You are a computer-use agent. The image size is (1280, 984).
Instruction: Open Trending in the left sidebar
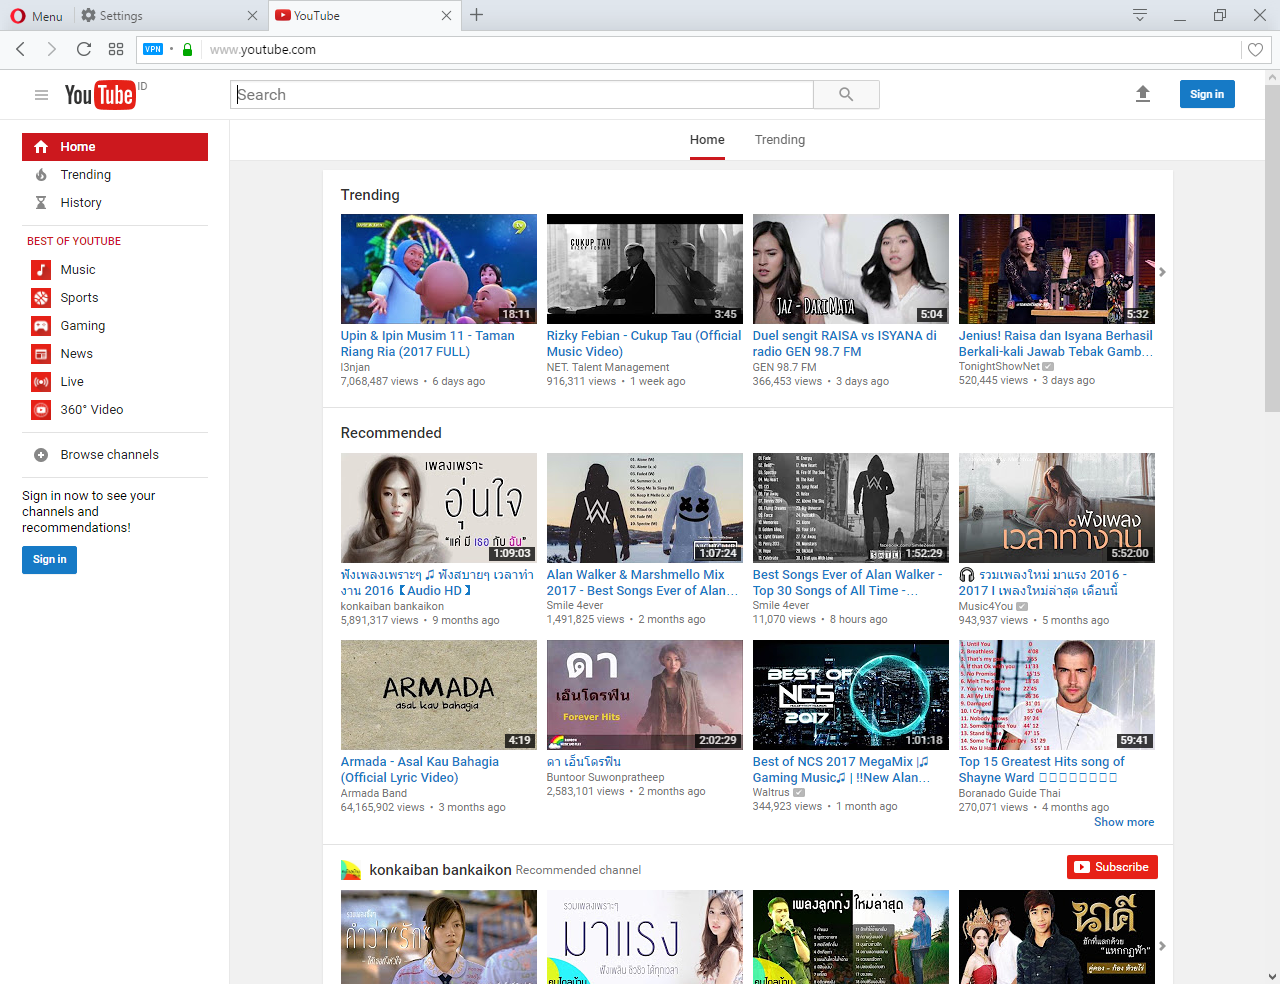tap(85, 175)
